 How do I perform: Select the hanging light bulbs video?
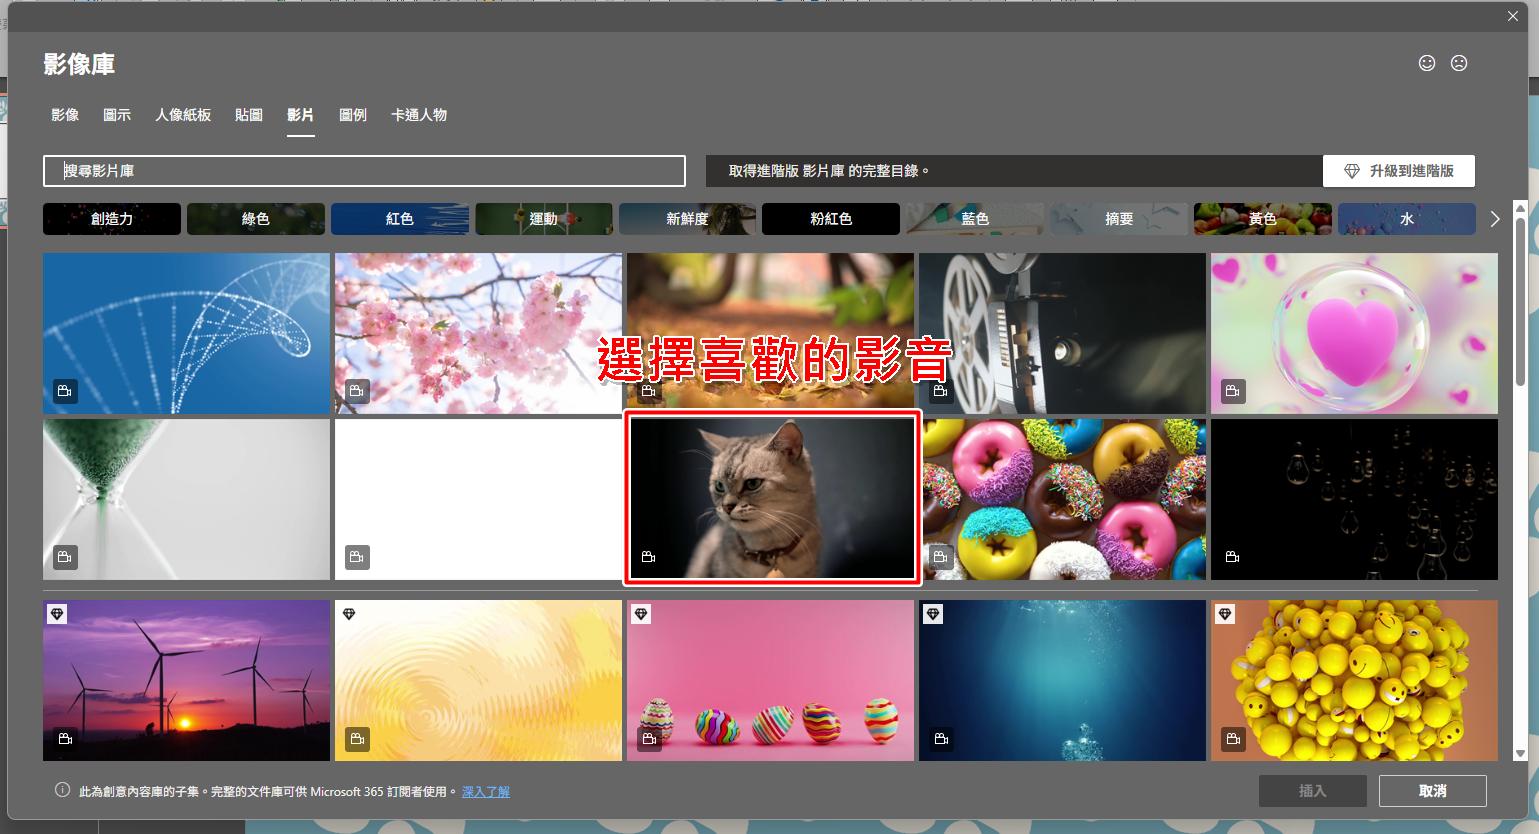click(1354, 499)
